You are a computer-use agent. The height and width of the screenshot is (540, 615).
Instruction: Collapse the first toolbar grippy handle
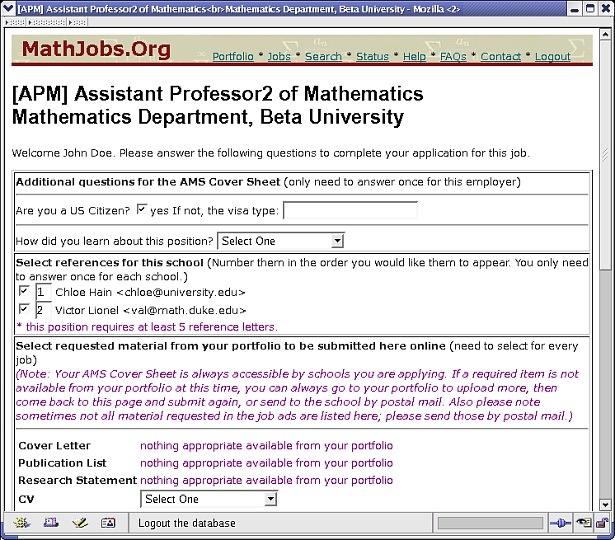click(x=15, y=22)
